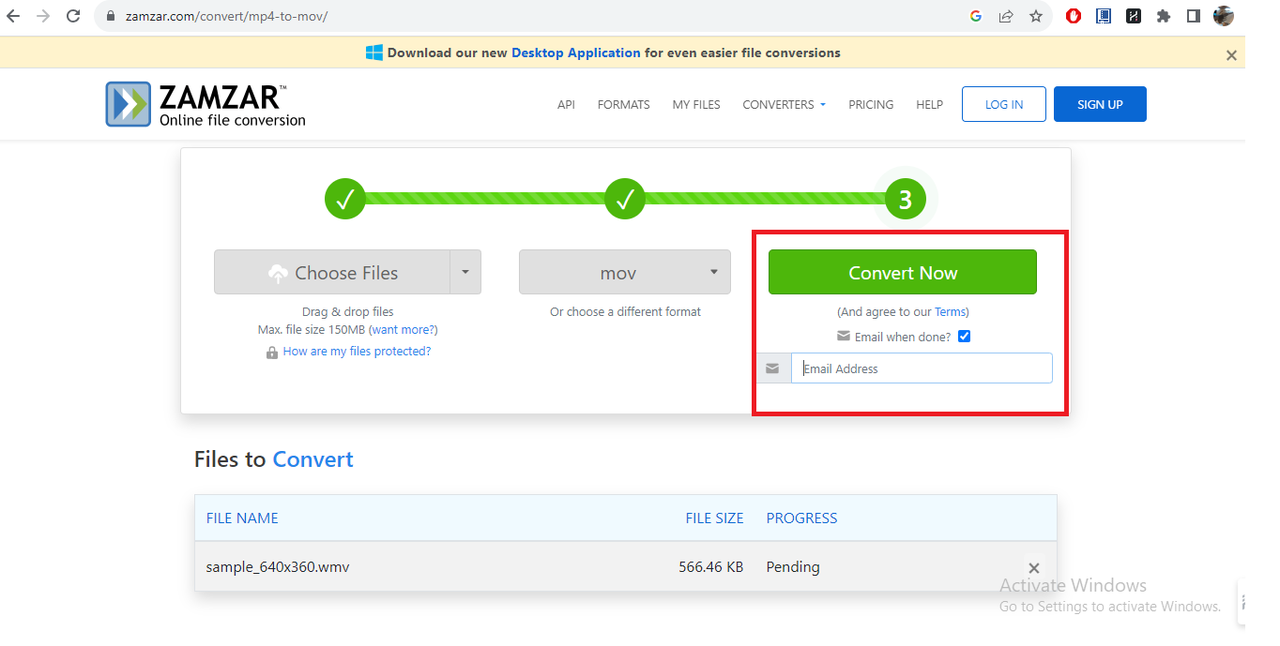
Task: Open the API page
Action: coord(566,104)
